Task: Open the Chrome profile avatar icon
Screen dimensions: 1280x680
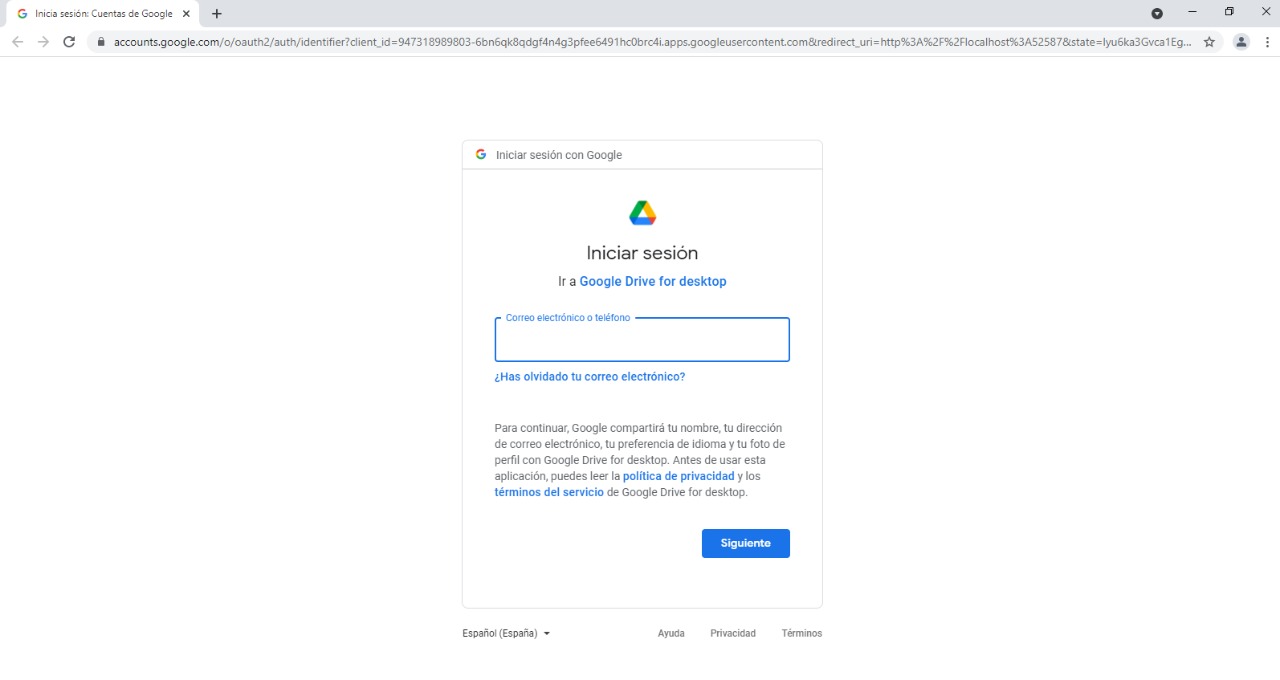Action: tap(1241, 42)
